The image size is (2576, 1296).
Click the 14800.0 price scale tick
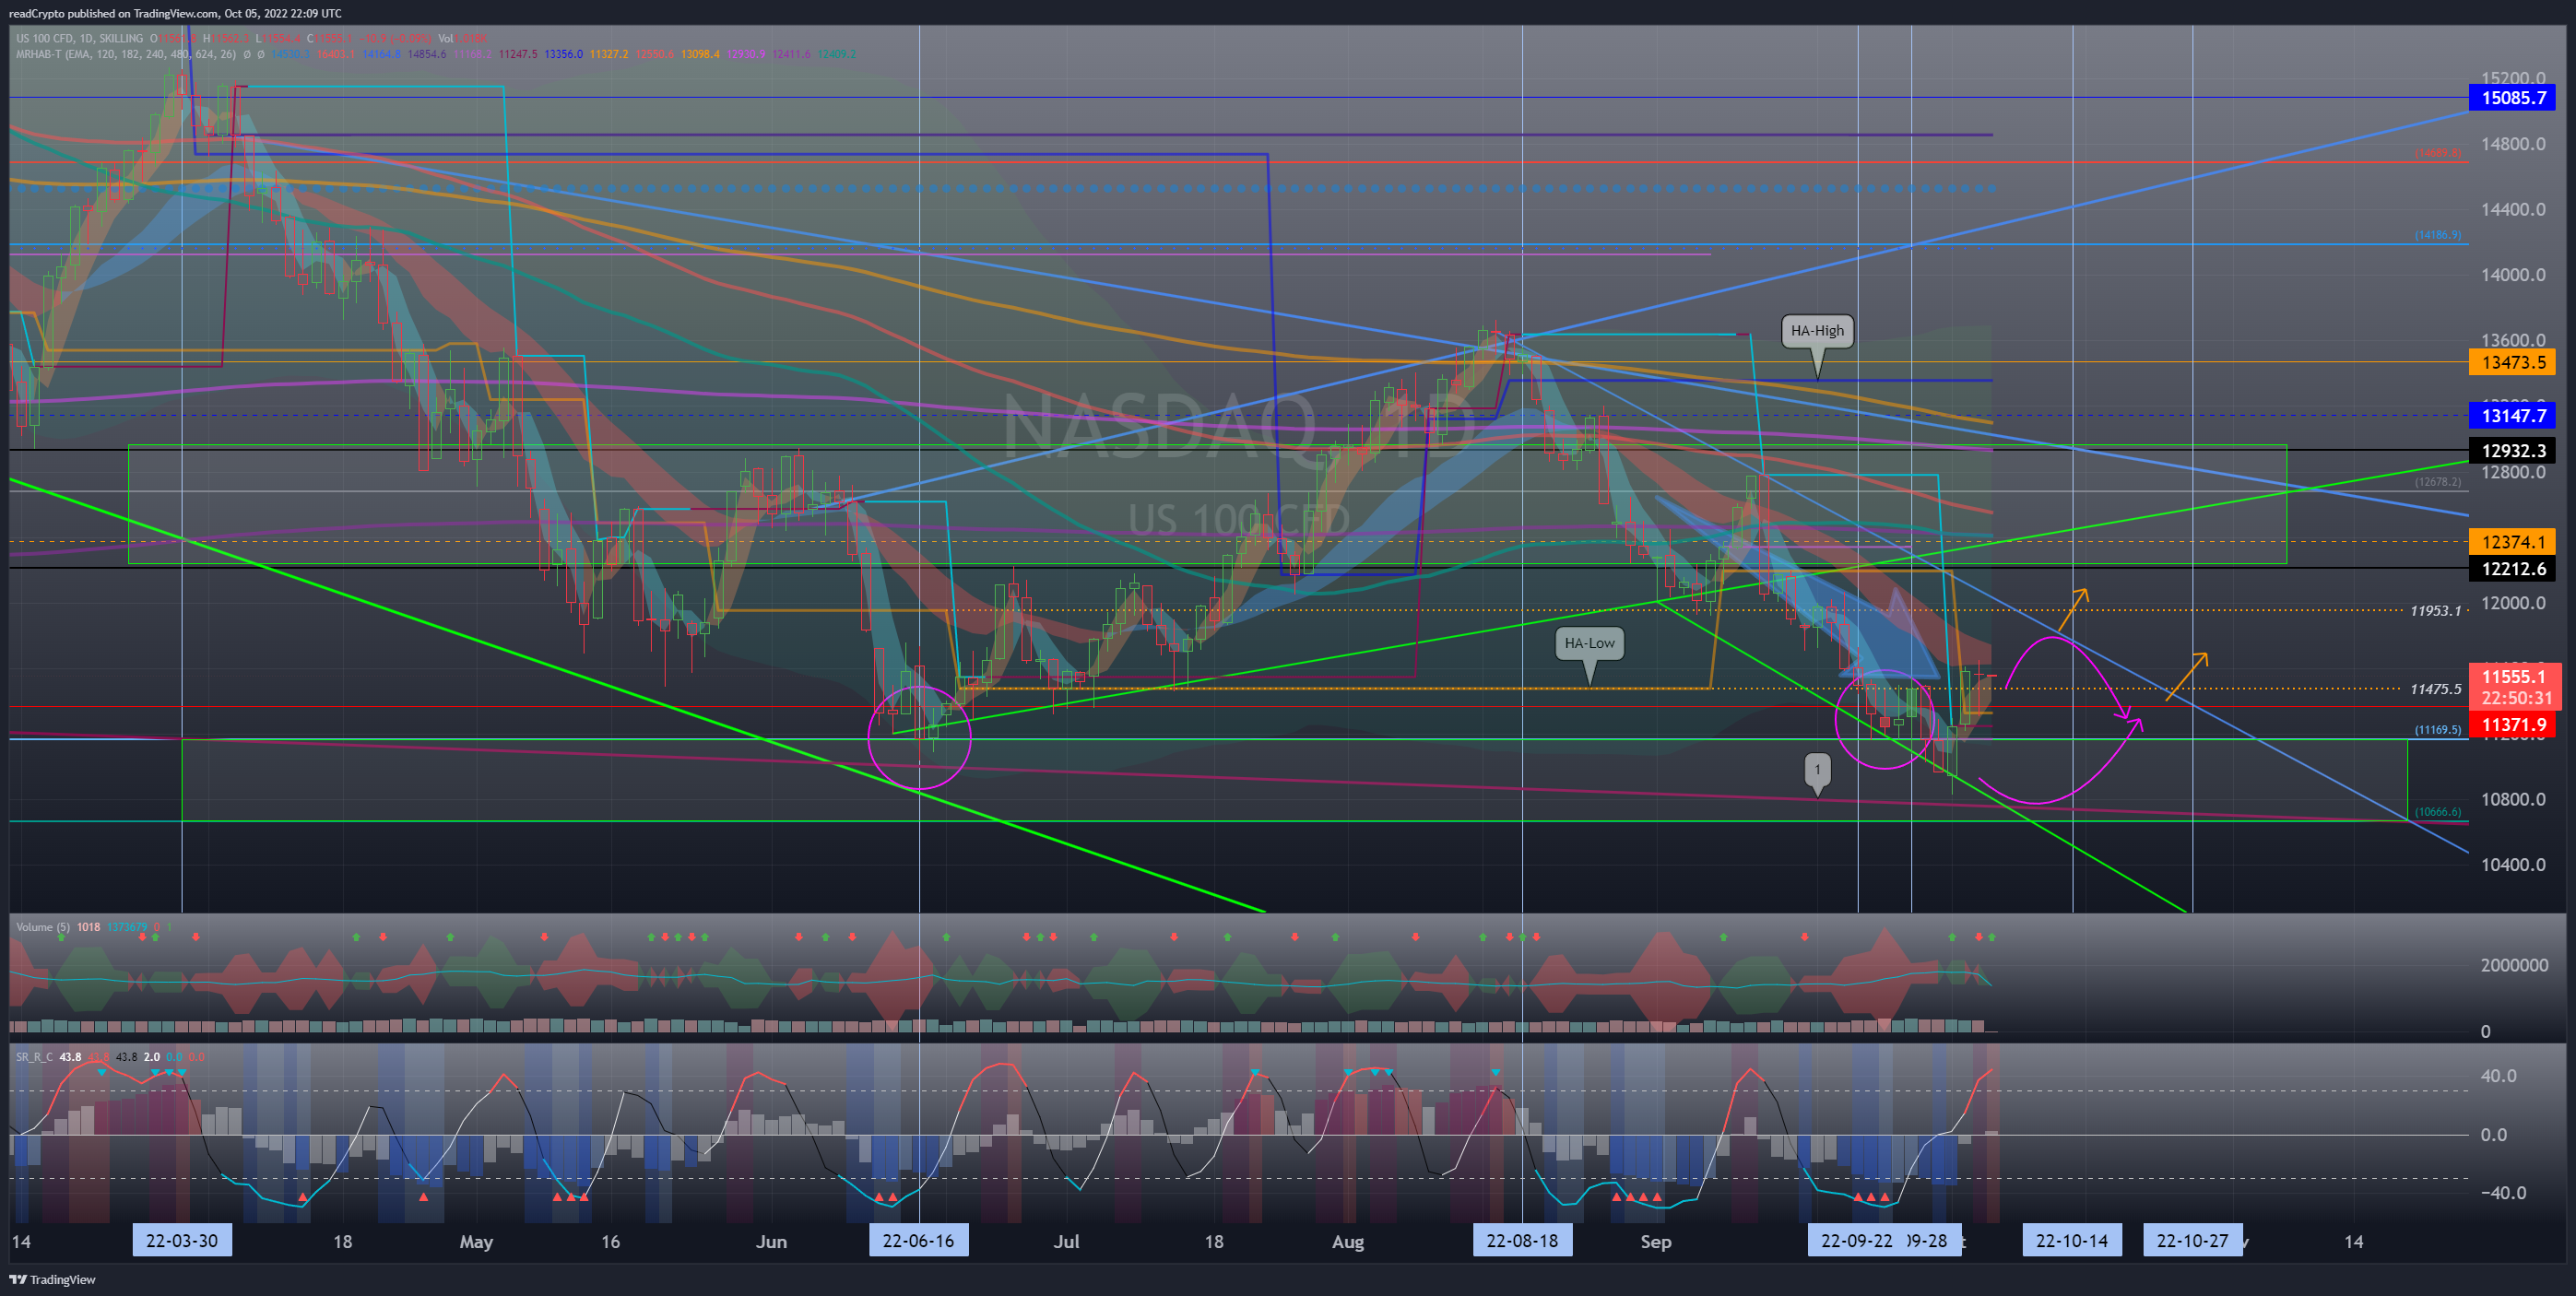click(2513, 144)
